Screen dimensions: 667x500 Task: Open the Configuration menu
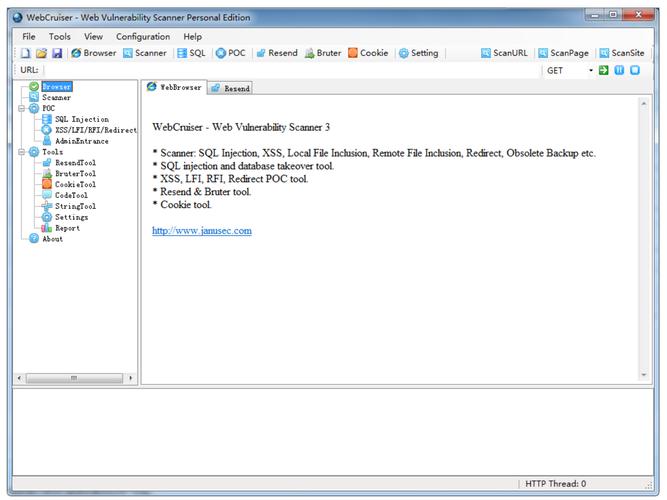143,36
